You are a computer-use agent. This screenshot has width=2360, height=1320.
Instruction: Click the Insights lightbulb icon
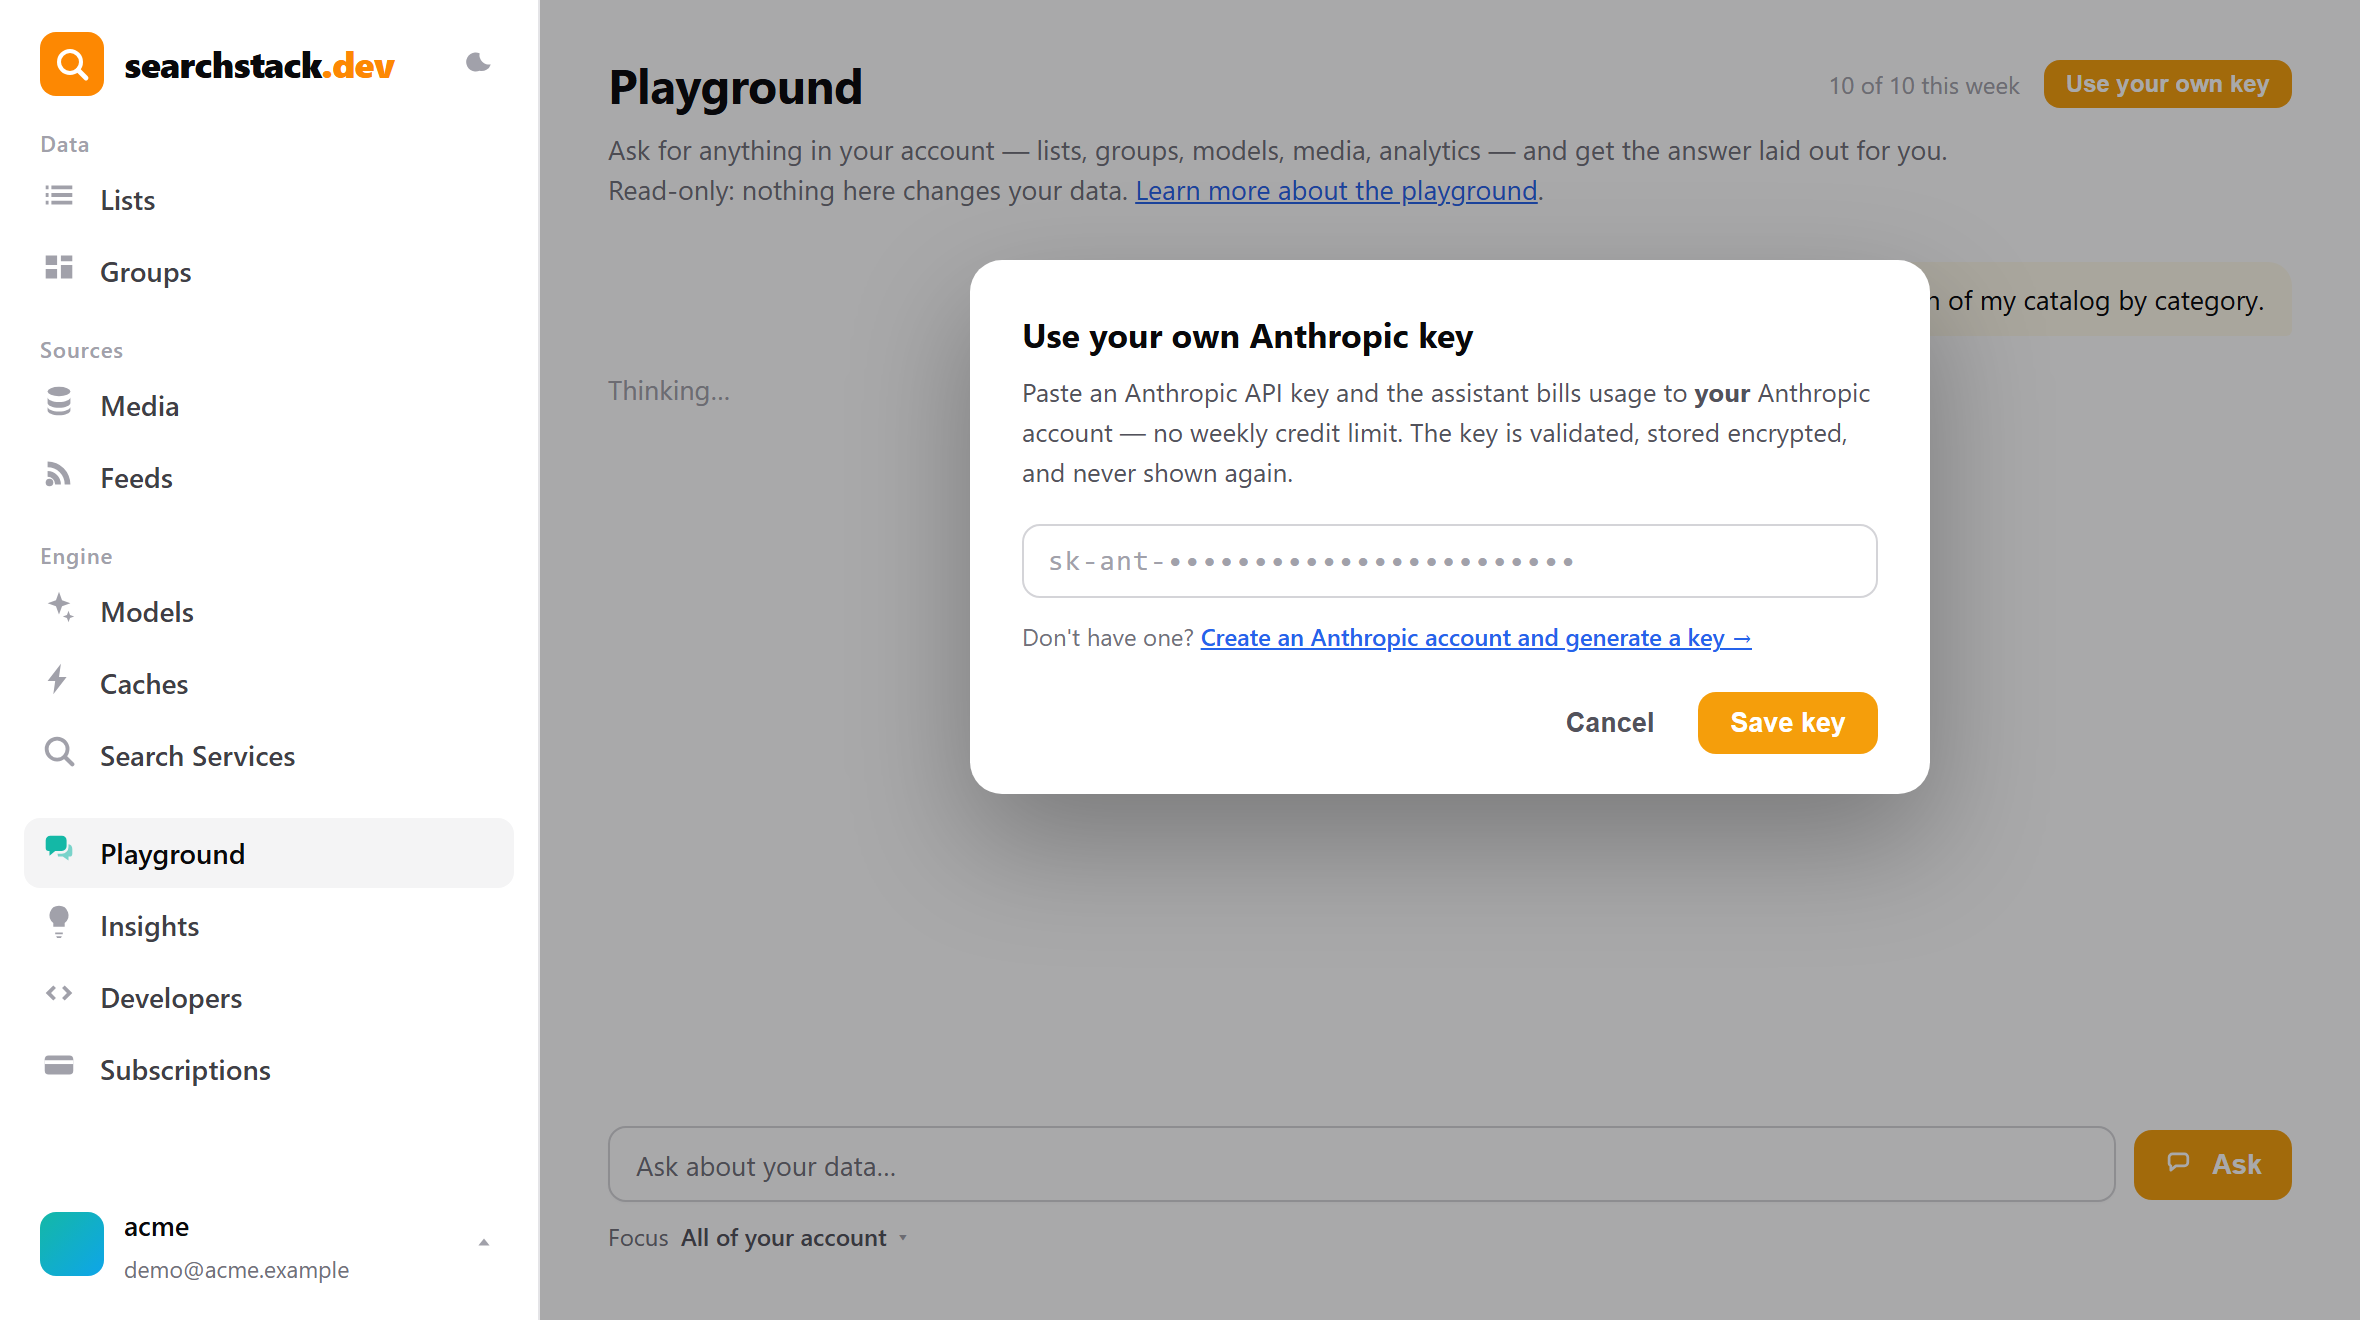tap(59, 921)
